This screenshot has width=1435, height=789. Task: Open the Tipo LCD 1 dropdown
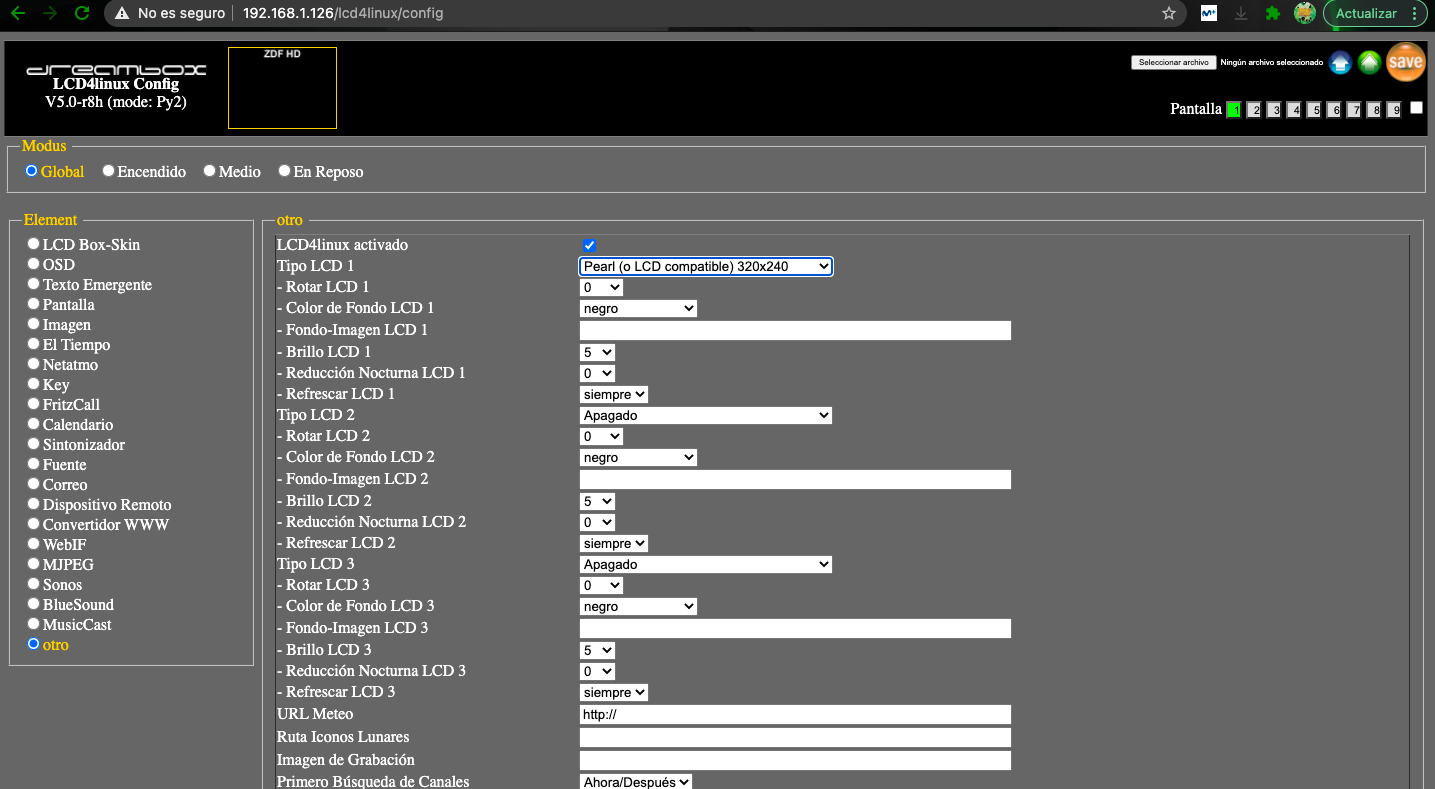705,267
